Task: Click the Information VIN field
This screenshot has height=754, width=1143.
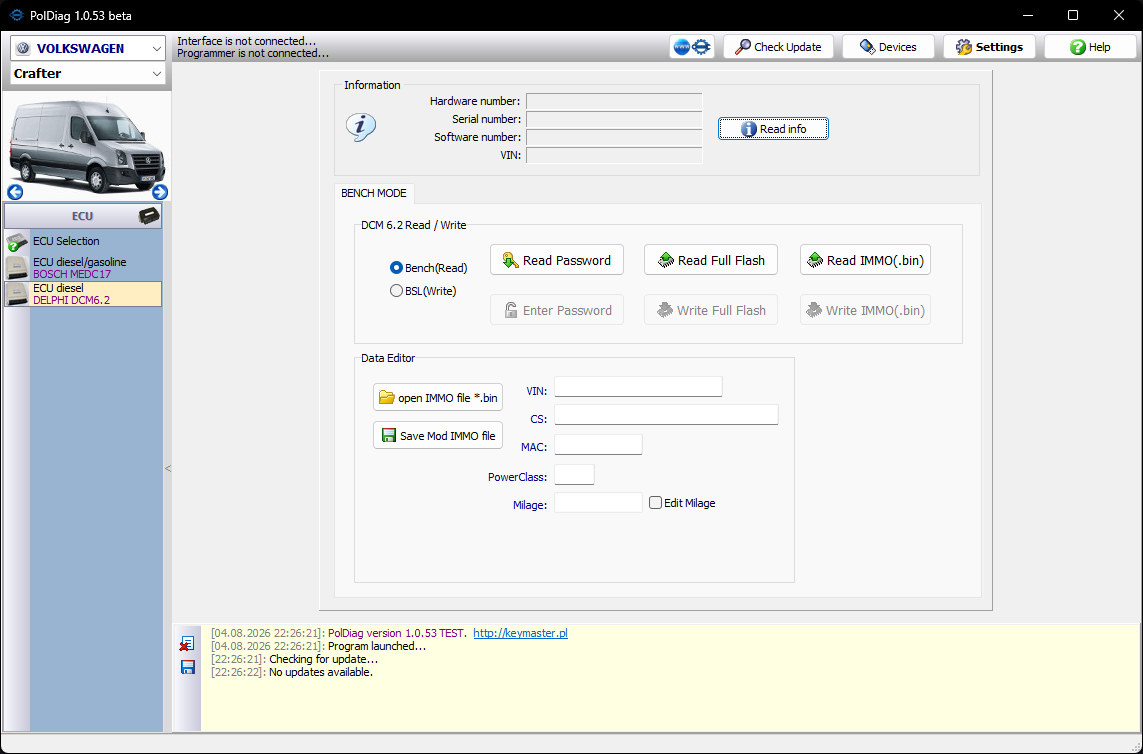Action: pos(615,155)
